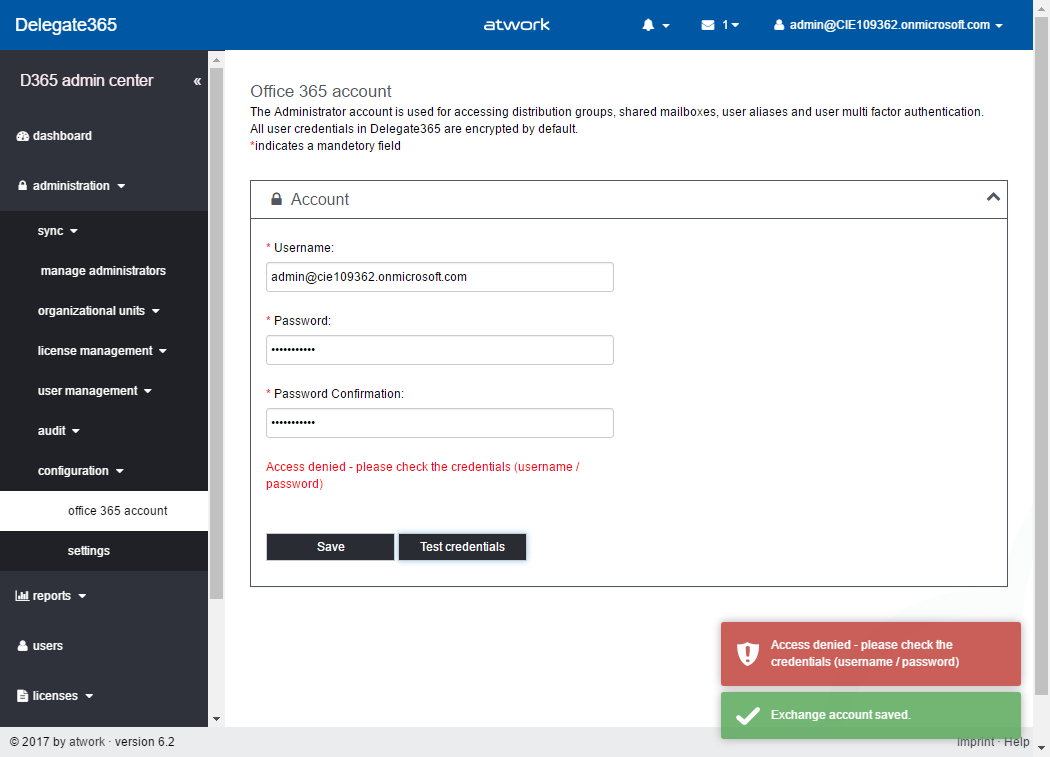Click the lock icon in Account header
The height and width of the screenshot is (757, 1050).
click(276, 199)
